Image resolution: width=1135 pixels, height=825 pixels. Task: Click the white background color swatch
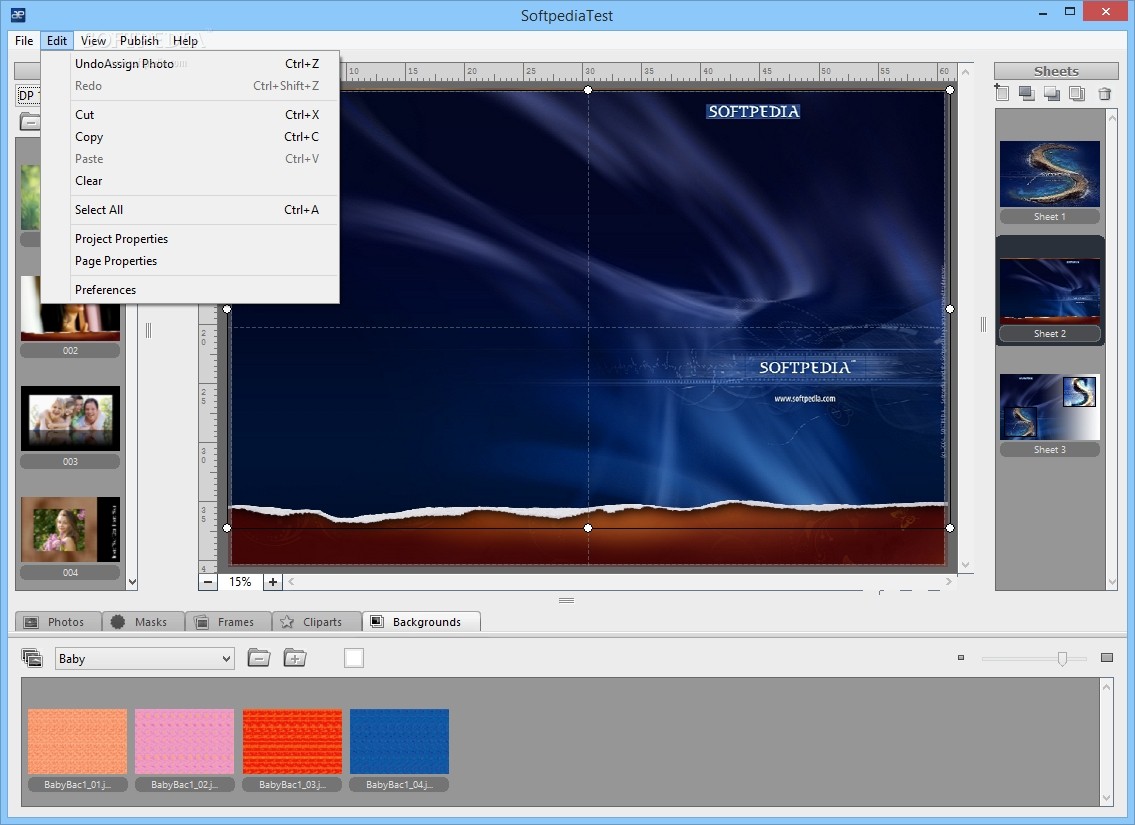354,658
